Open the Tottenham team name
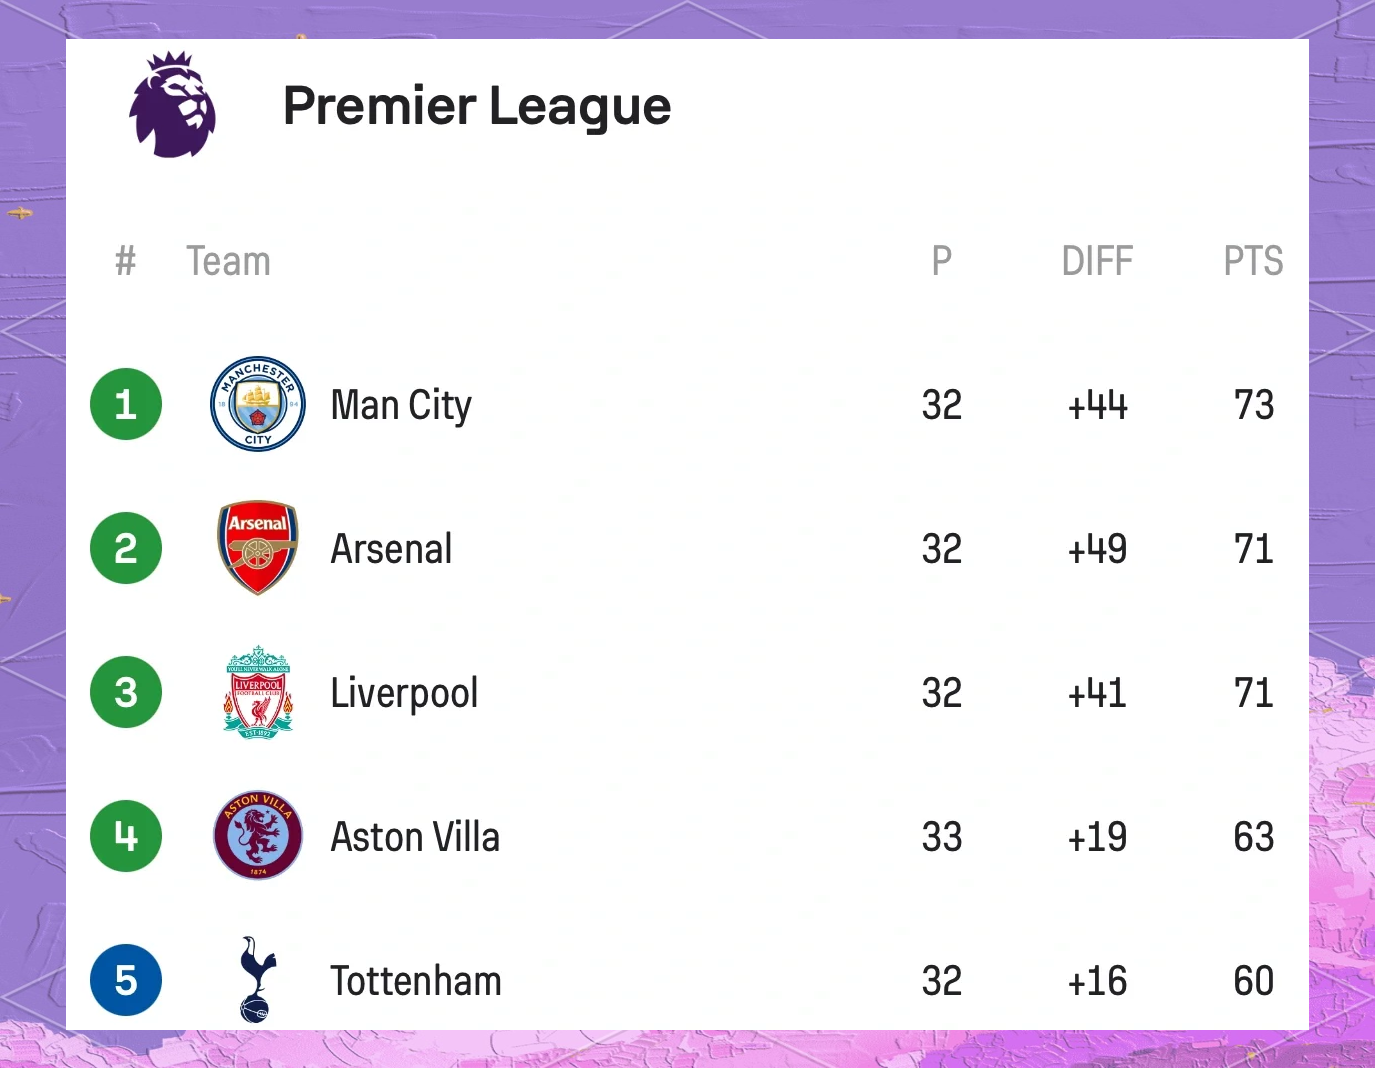1375x1068 pixels. 416,981
